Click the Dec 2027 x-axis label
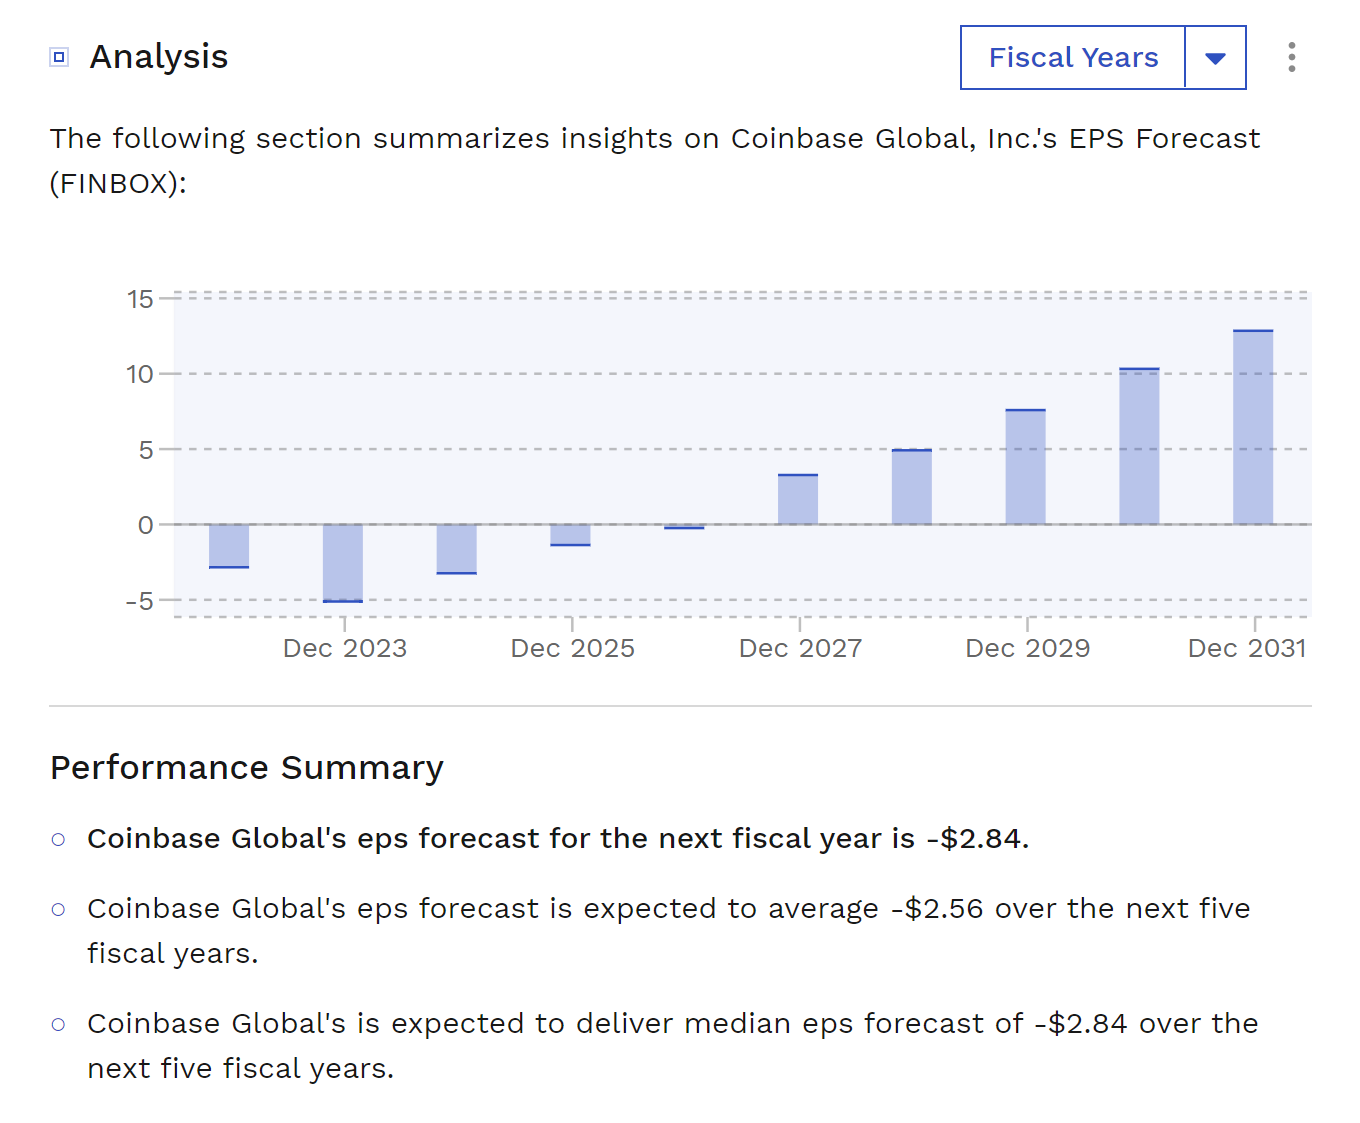This screenshot has width=1360, height=1123. [x=800, y=648]
